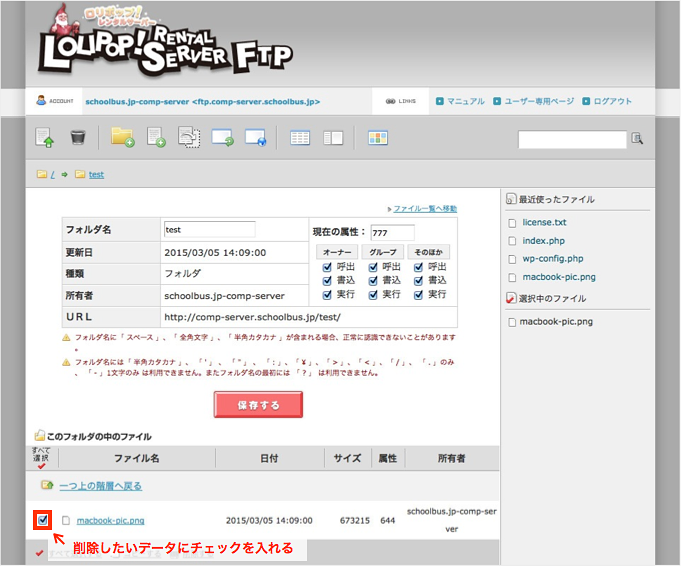Click the screen with globe icon
681x566 pixels.
tap(255, 138)
